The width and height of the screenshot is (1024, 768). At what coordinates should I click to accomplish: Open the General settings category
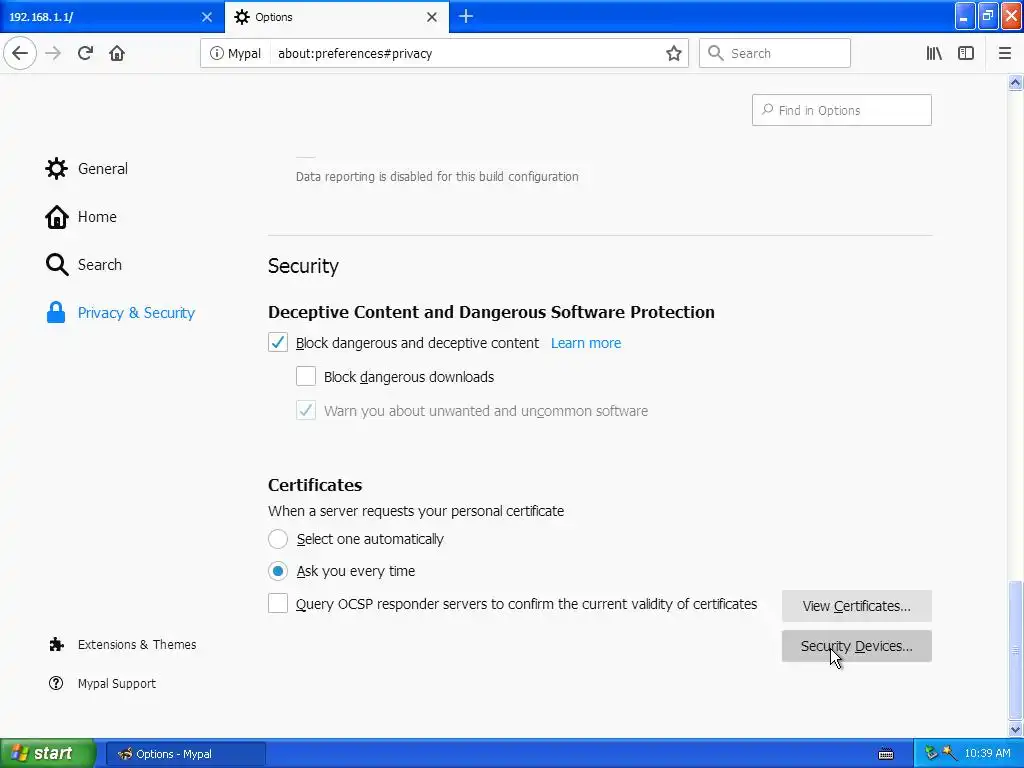[x=102, y=169]
